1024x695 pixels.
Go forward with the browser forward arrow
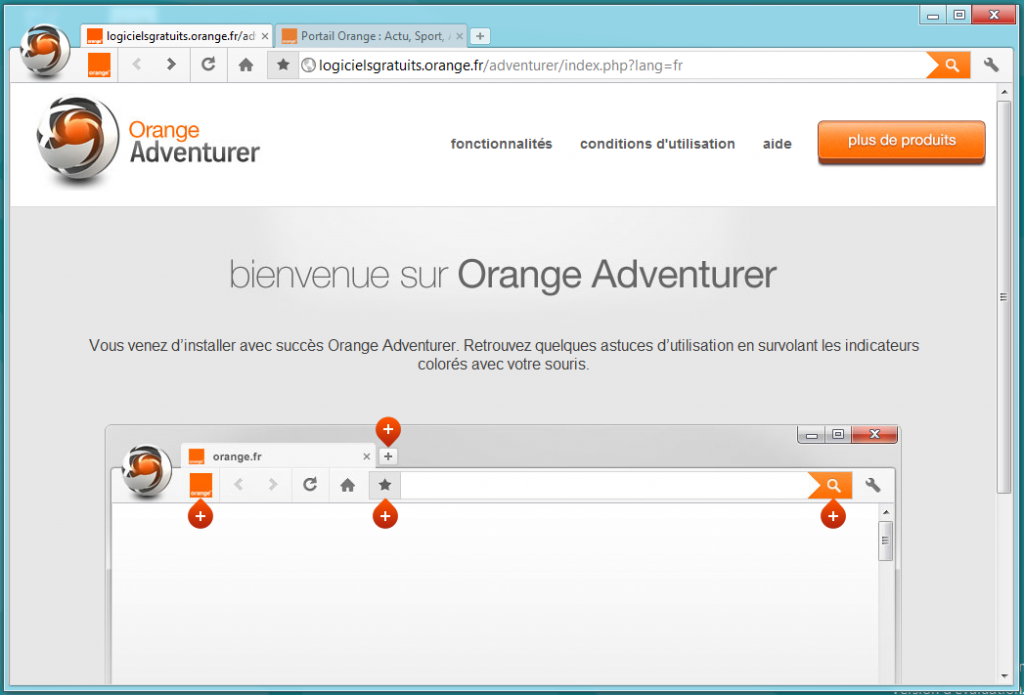[171, 64]
